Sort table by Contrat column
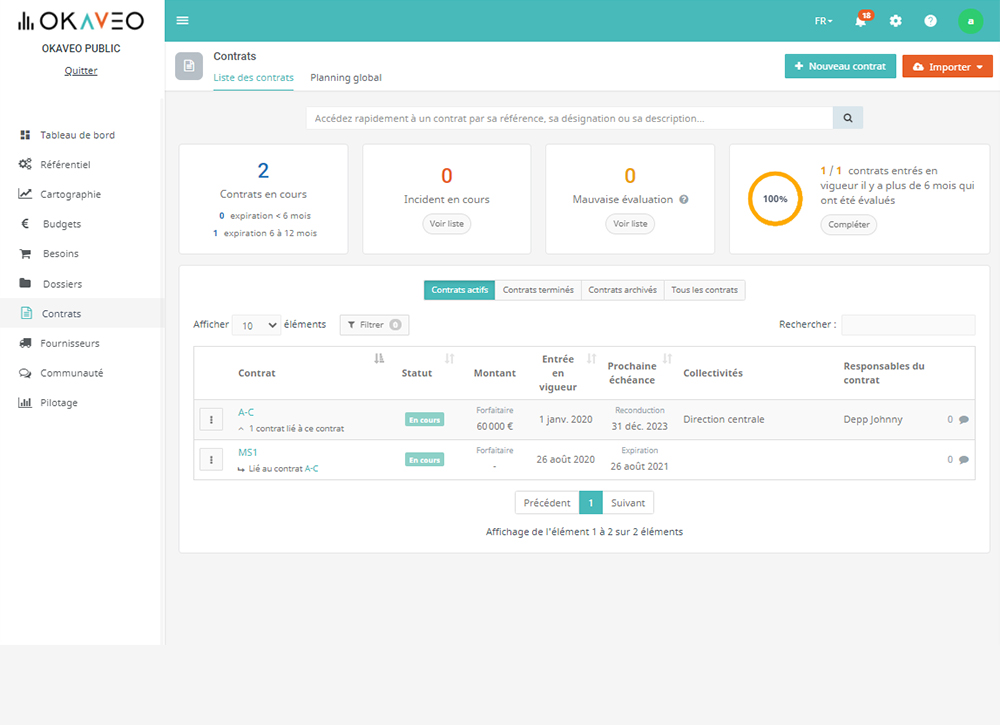1000x725 pixels. (x=379, y=358)
